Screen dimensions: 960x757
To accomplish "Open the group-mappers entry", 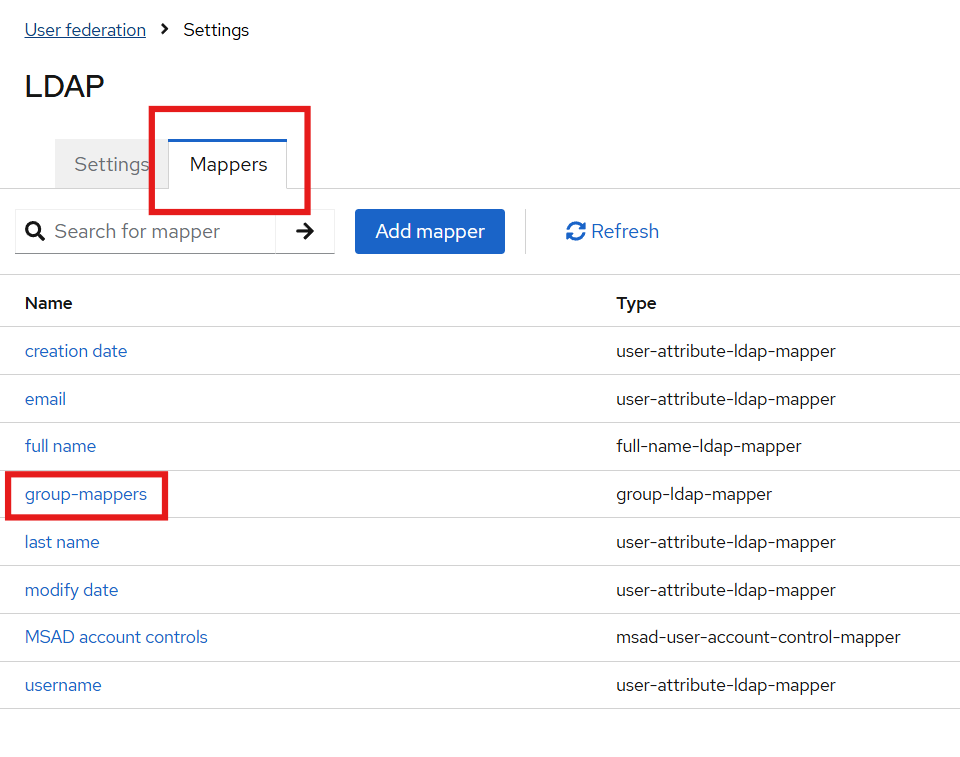I will tap(86, 494).
